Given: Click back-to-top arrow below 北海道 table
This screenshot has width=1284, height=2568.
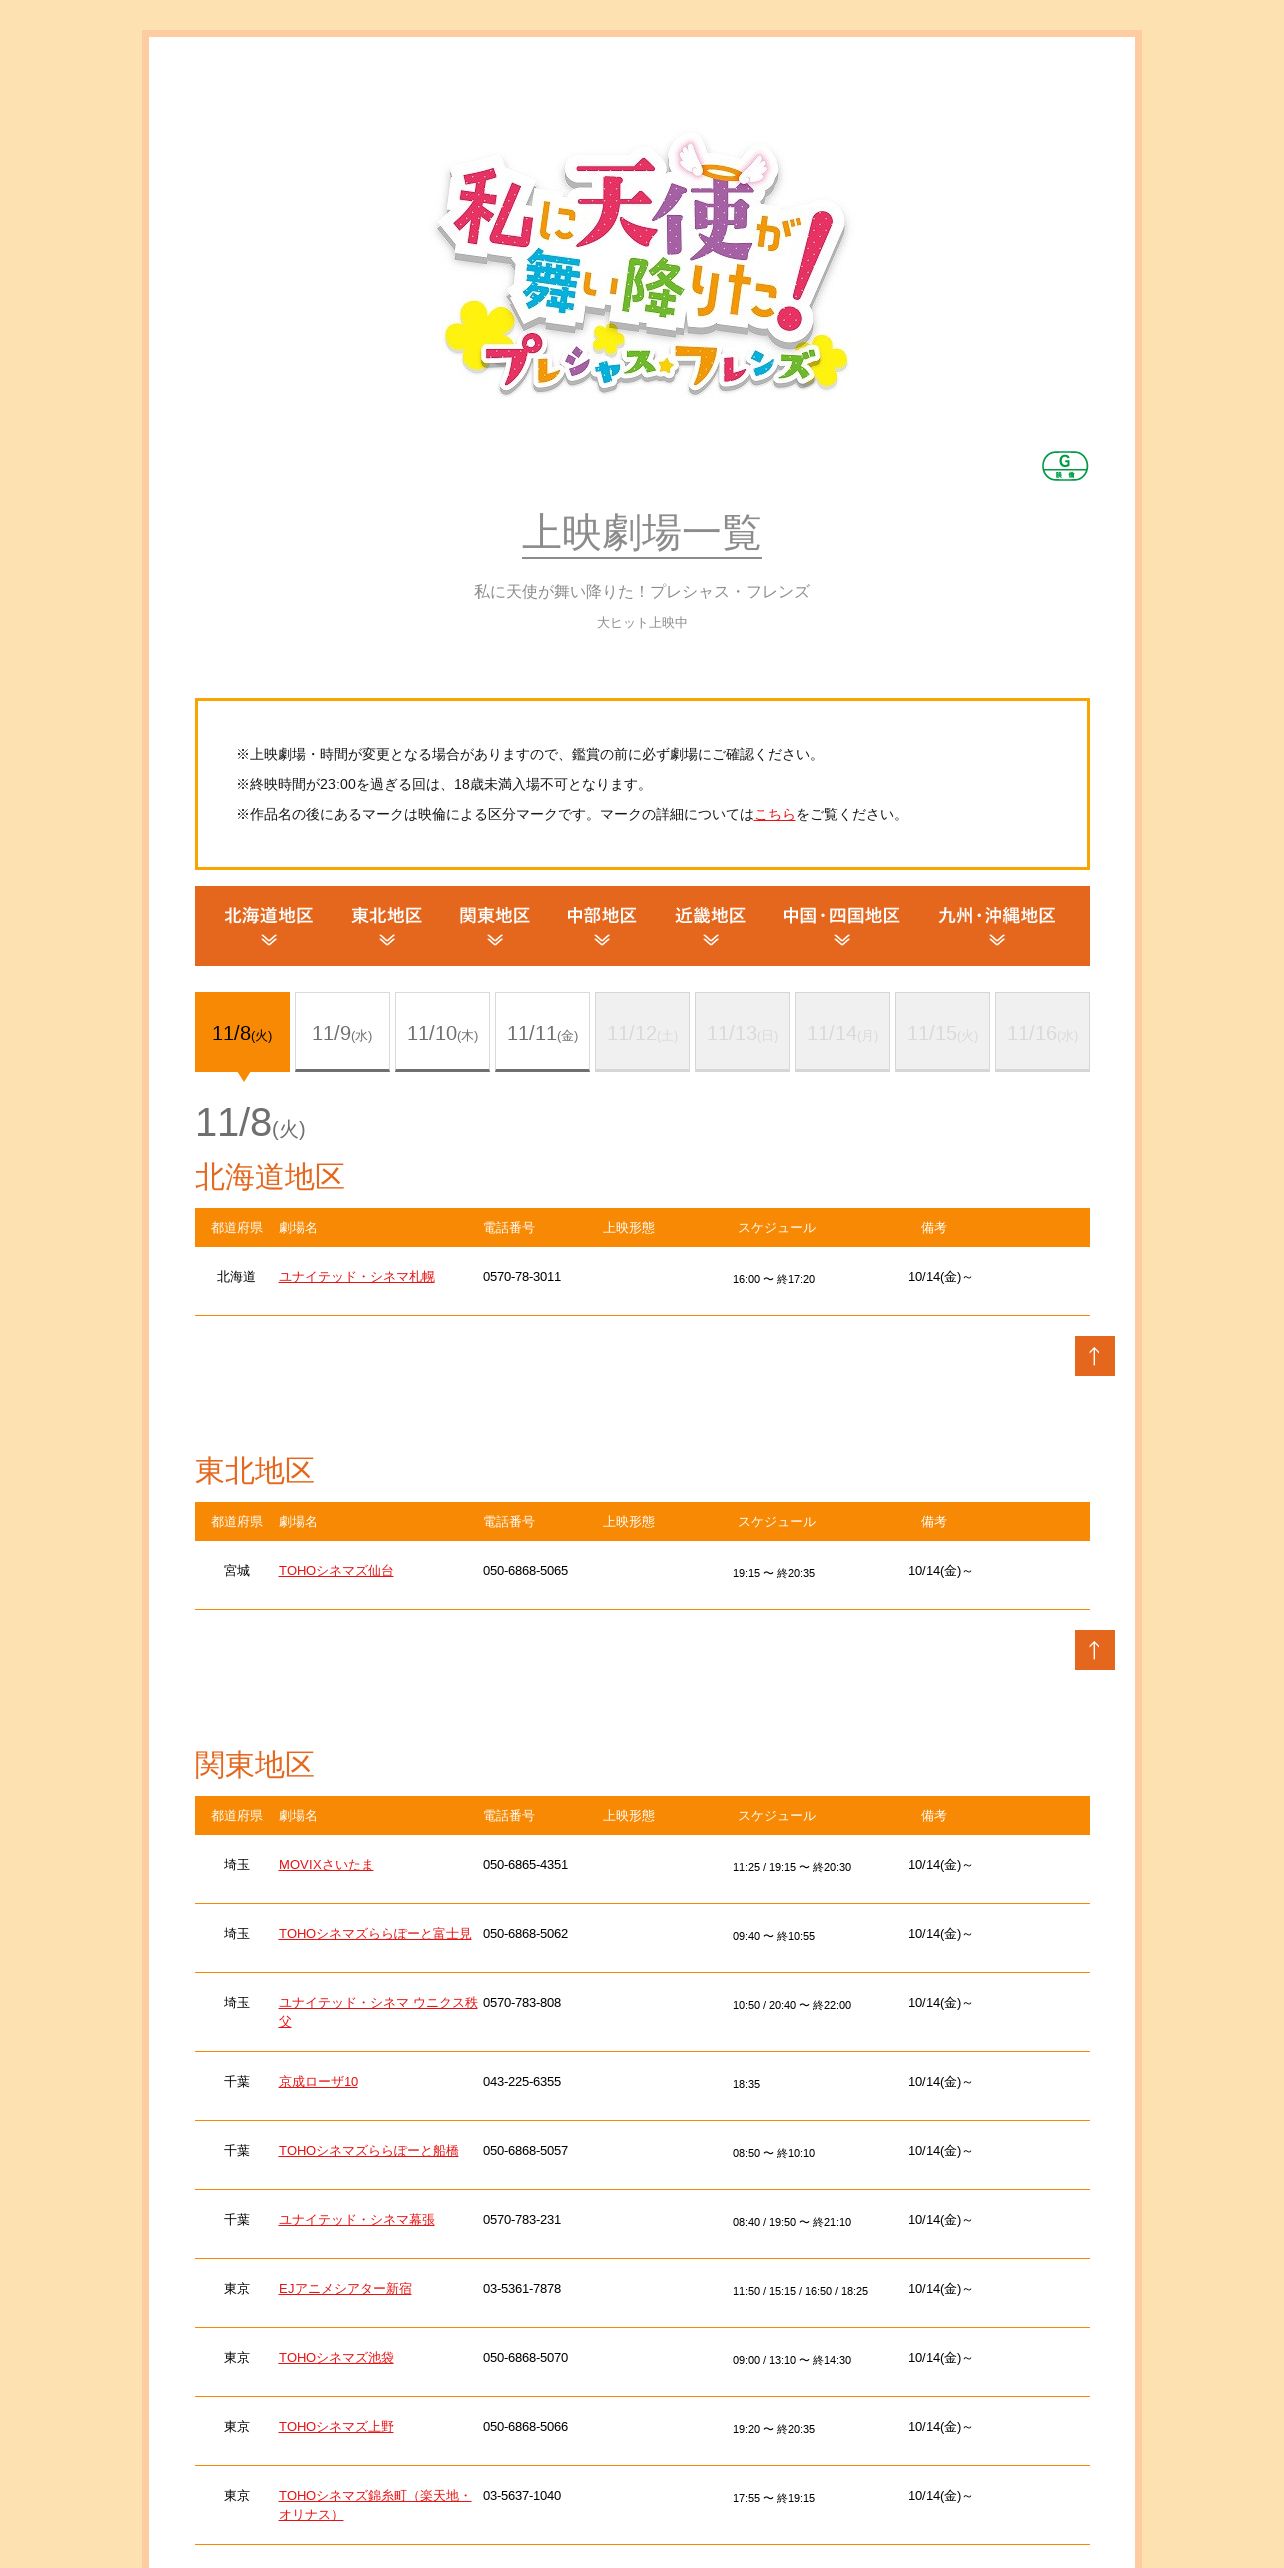Looking at the screenshot, I should click(1095, 1356).
